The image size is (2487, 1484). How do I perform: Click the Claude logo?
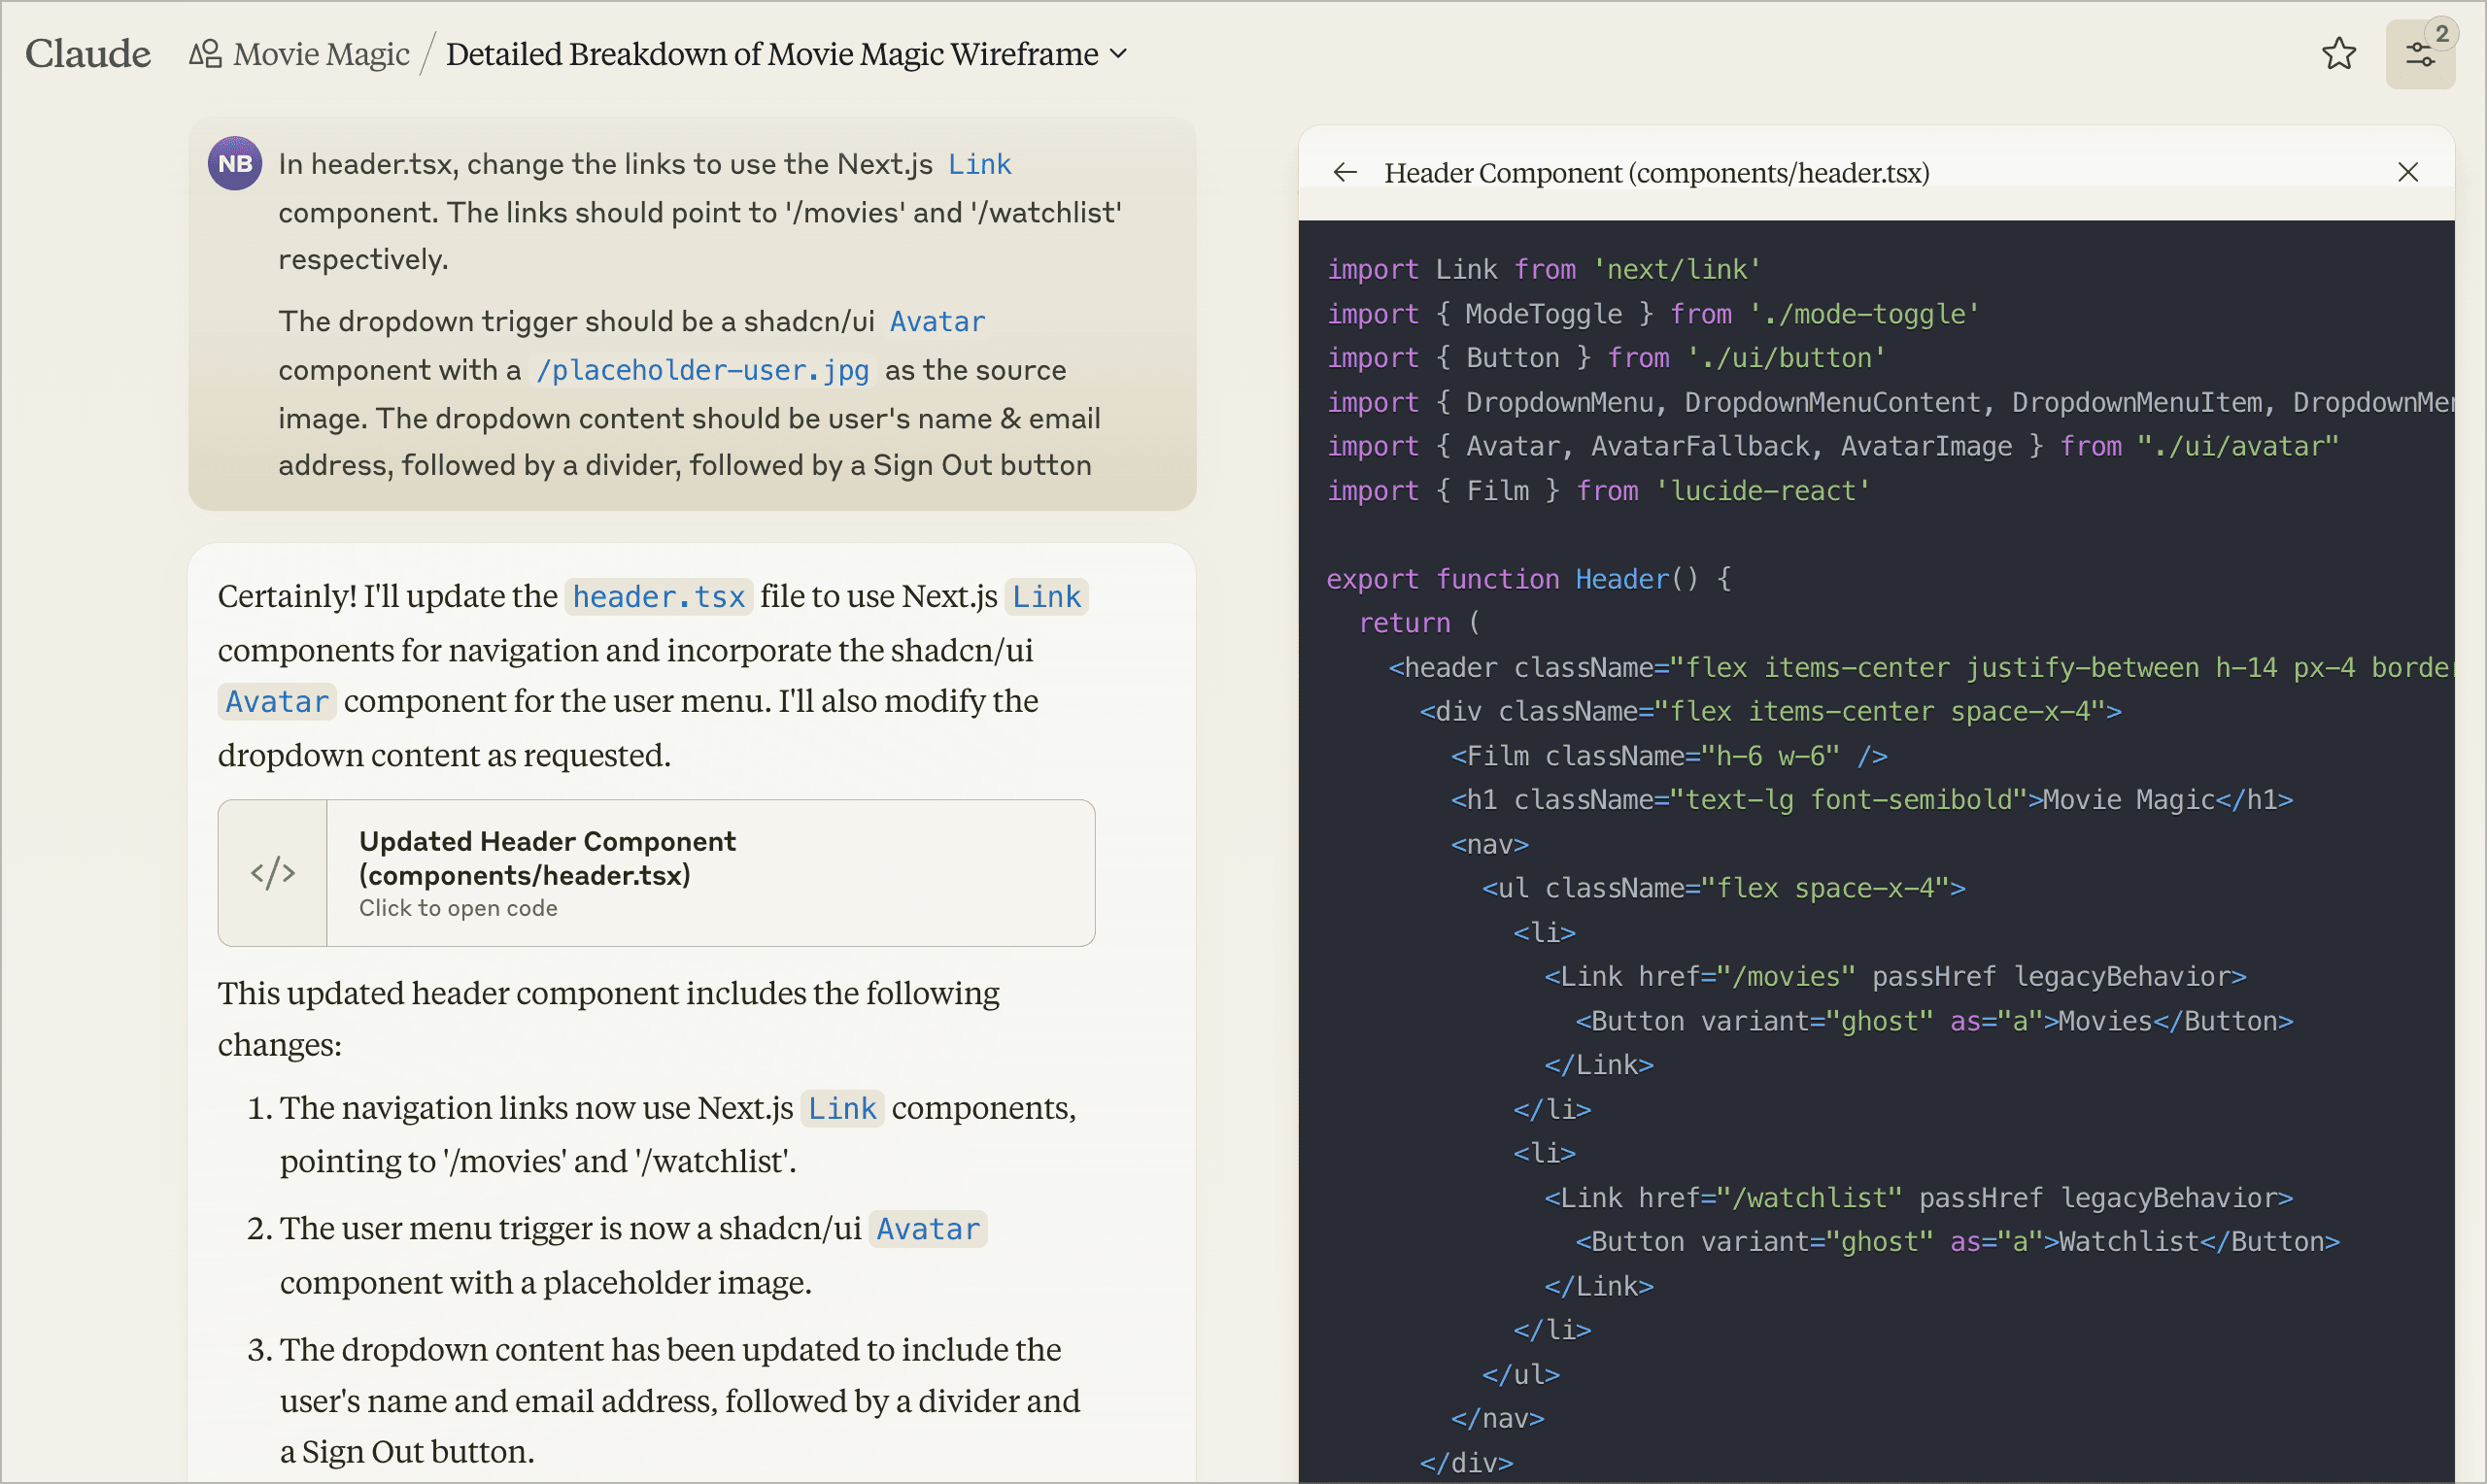coord(88,53)
